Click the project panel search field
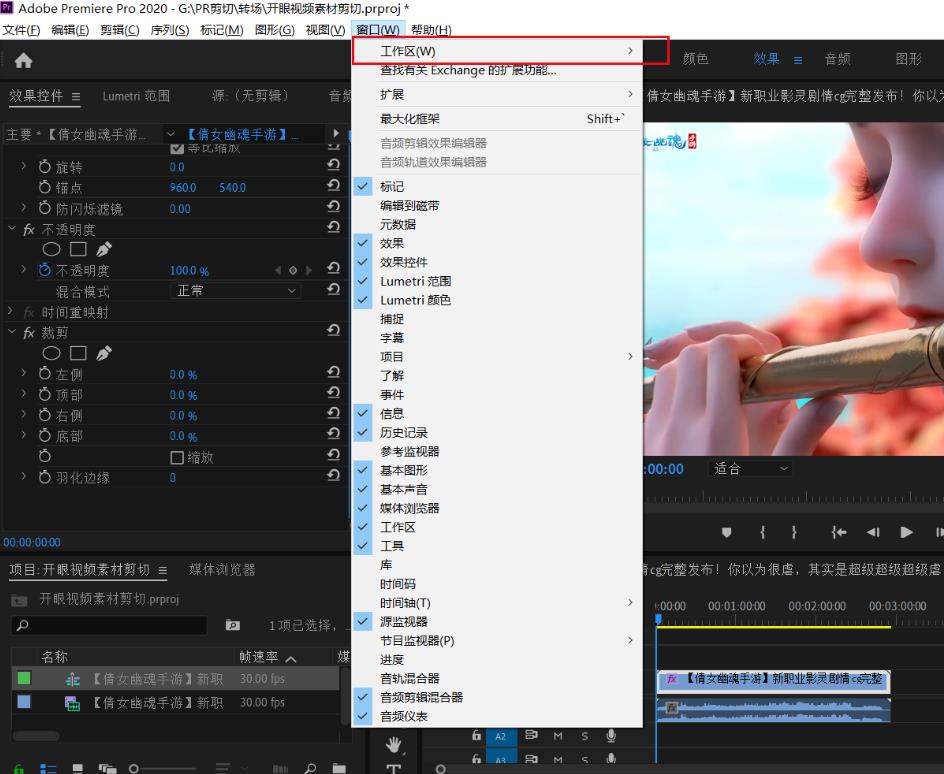The height and width of the screenshot is (774, 944). [x=110, y=625]
